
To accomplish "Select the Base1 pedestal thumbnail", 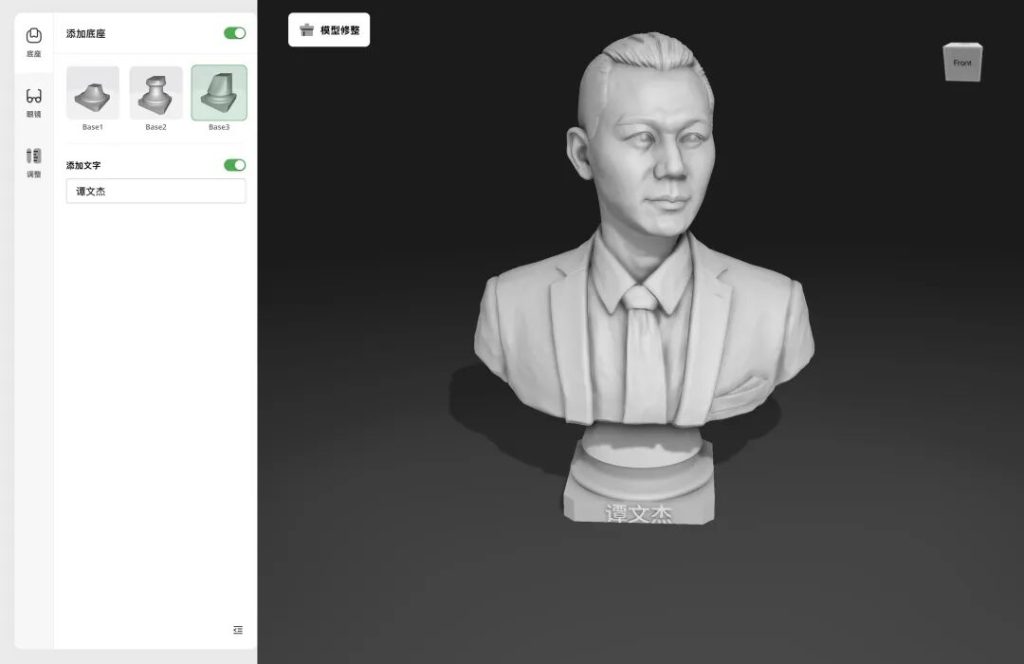I will click(93, 93).
